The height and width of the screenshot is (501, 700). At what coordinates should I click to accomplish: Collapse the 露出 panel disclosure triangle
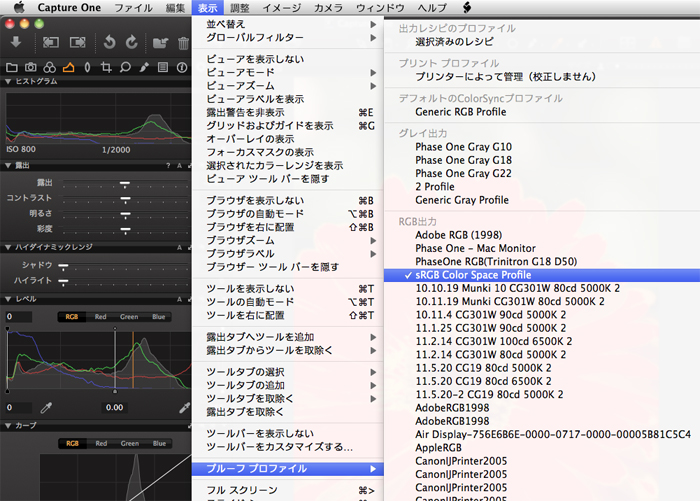click(8, 166)
